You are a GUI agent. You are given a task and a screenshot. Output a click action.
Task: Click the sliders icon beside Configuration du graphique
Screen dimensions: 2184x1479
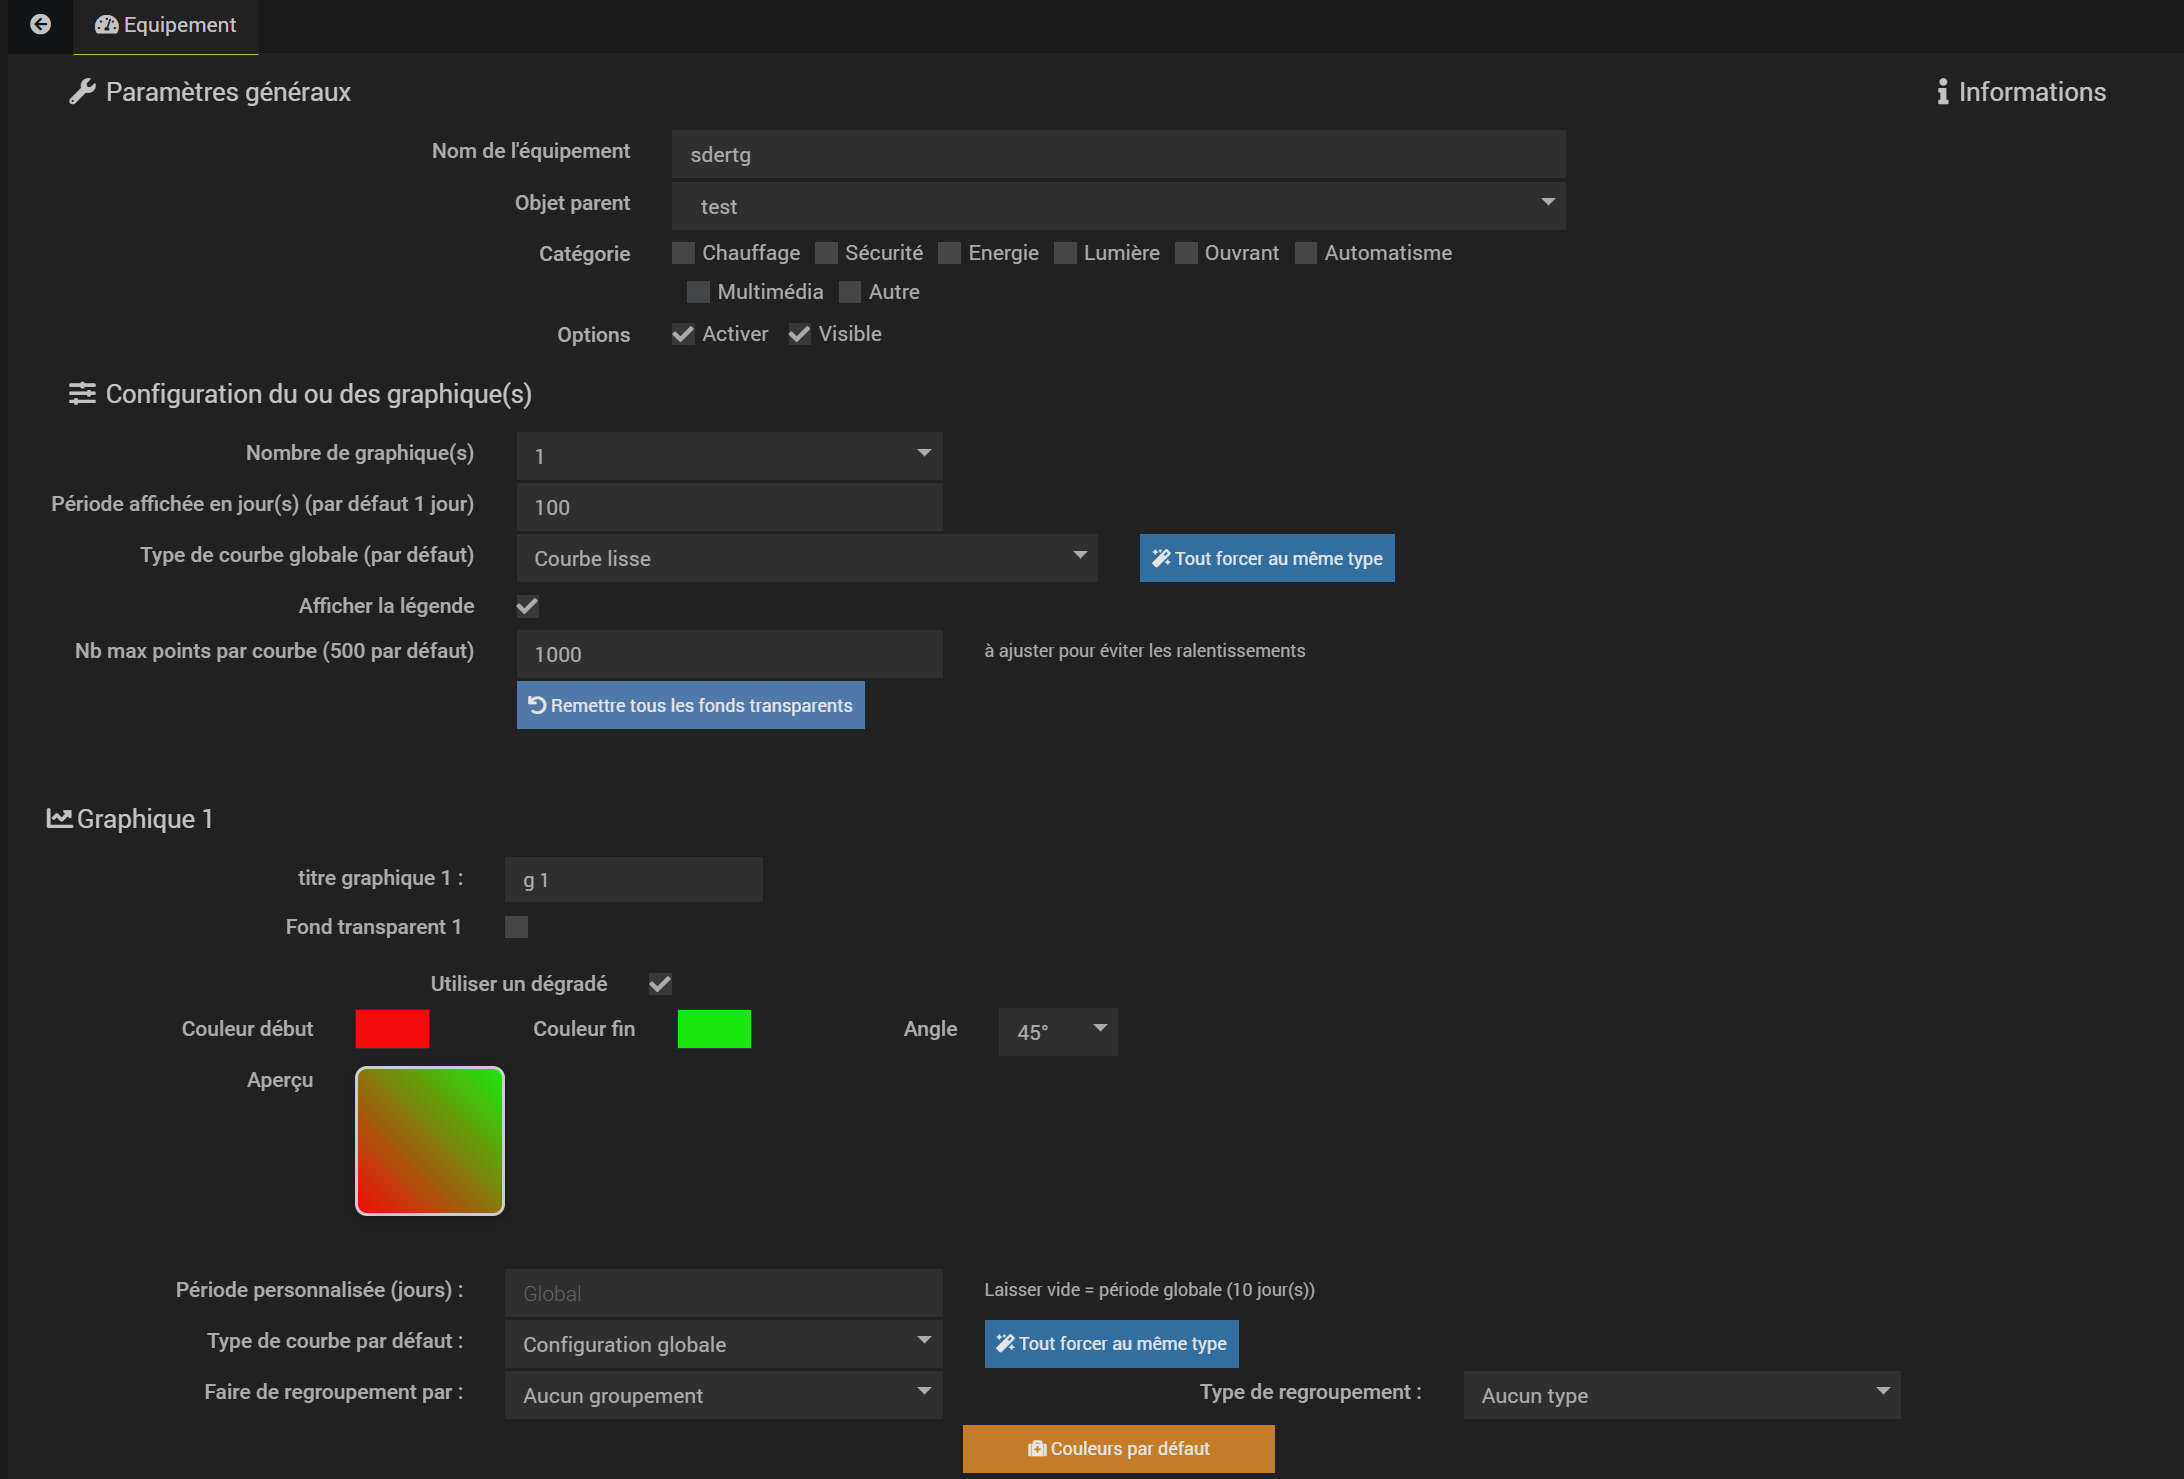point(82,394)
